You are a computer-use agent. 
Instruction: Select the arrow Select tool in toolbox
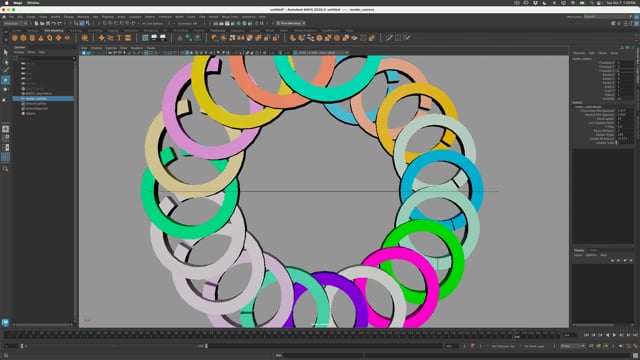point(5,53)
